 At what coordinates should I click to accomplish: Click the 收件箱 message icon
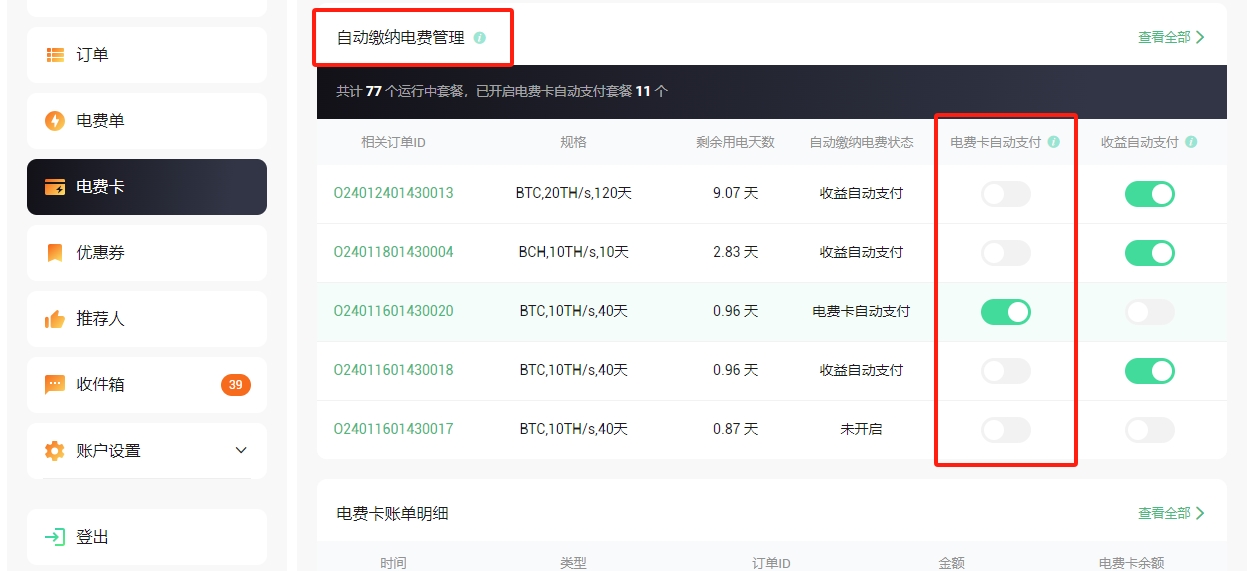pos(55,385)
